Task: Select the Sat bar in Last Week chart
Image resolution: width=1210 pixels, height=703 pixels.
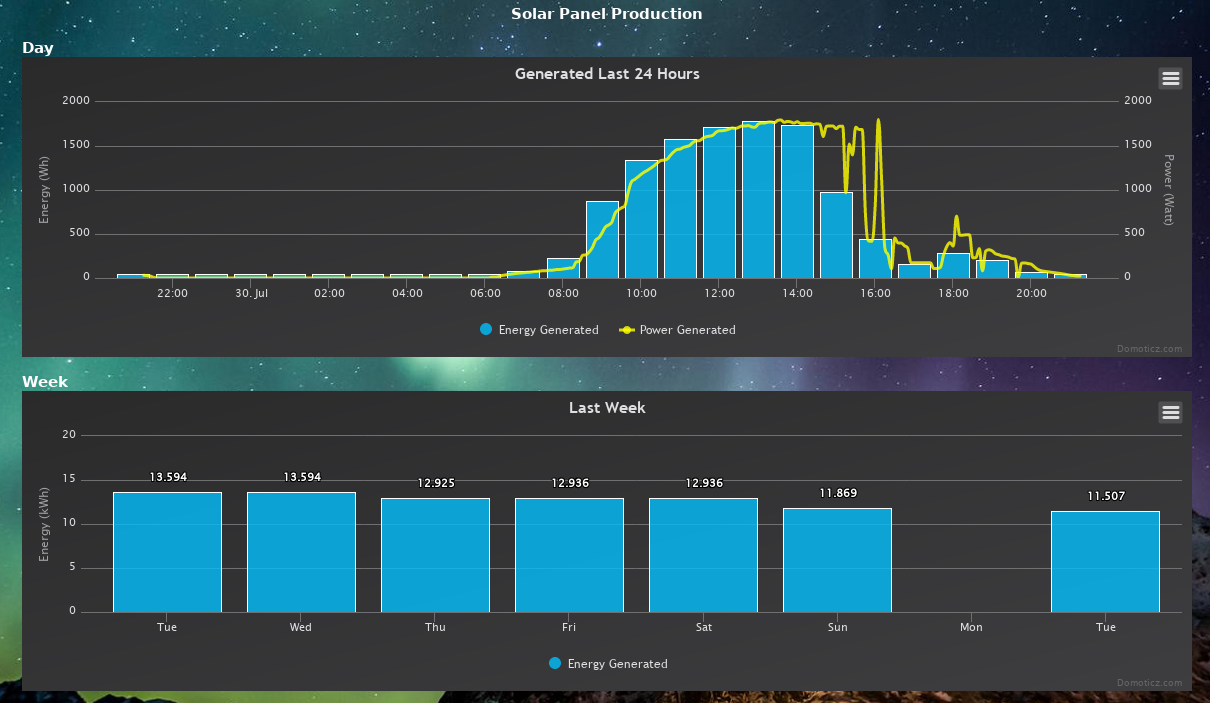Action: click(x=703, y=555)
